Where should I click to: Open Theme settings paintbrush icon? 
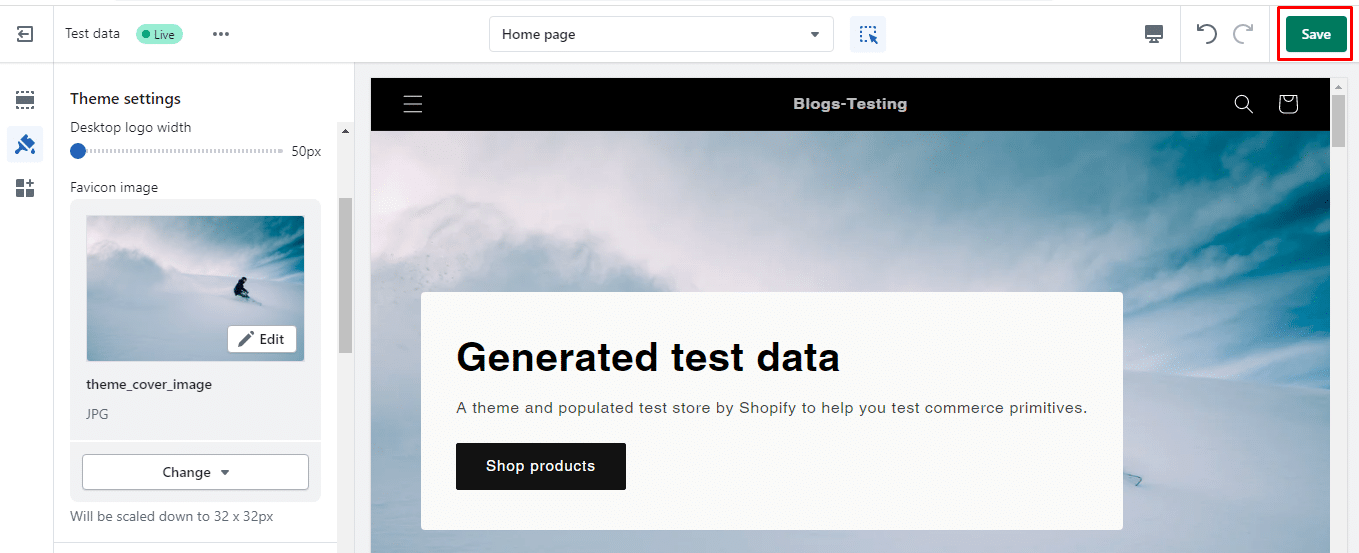(25, 145)
